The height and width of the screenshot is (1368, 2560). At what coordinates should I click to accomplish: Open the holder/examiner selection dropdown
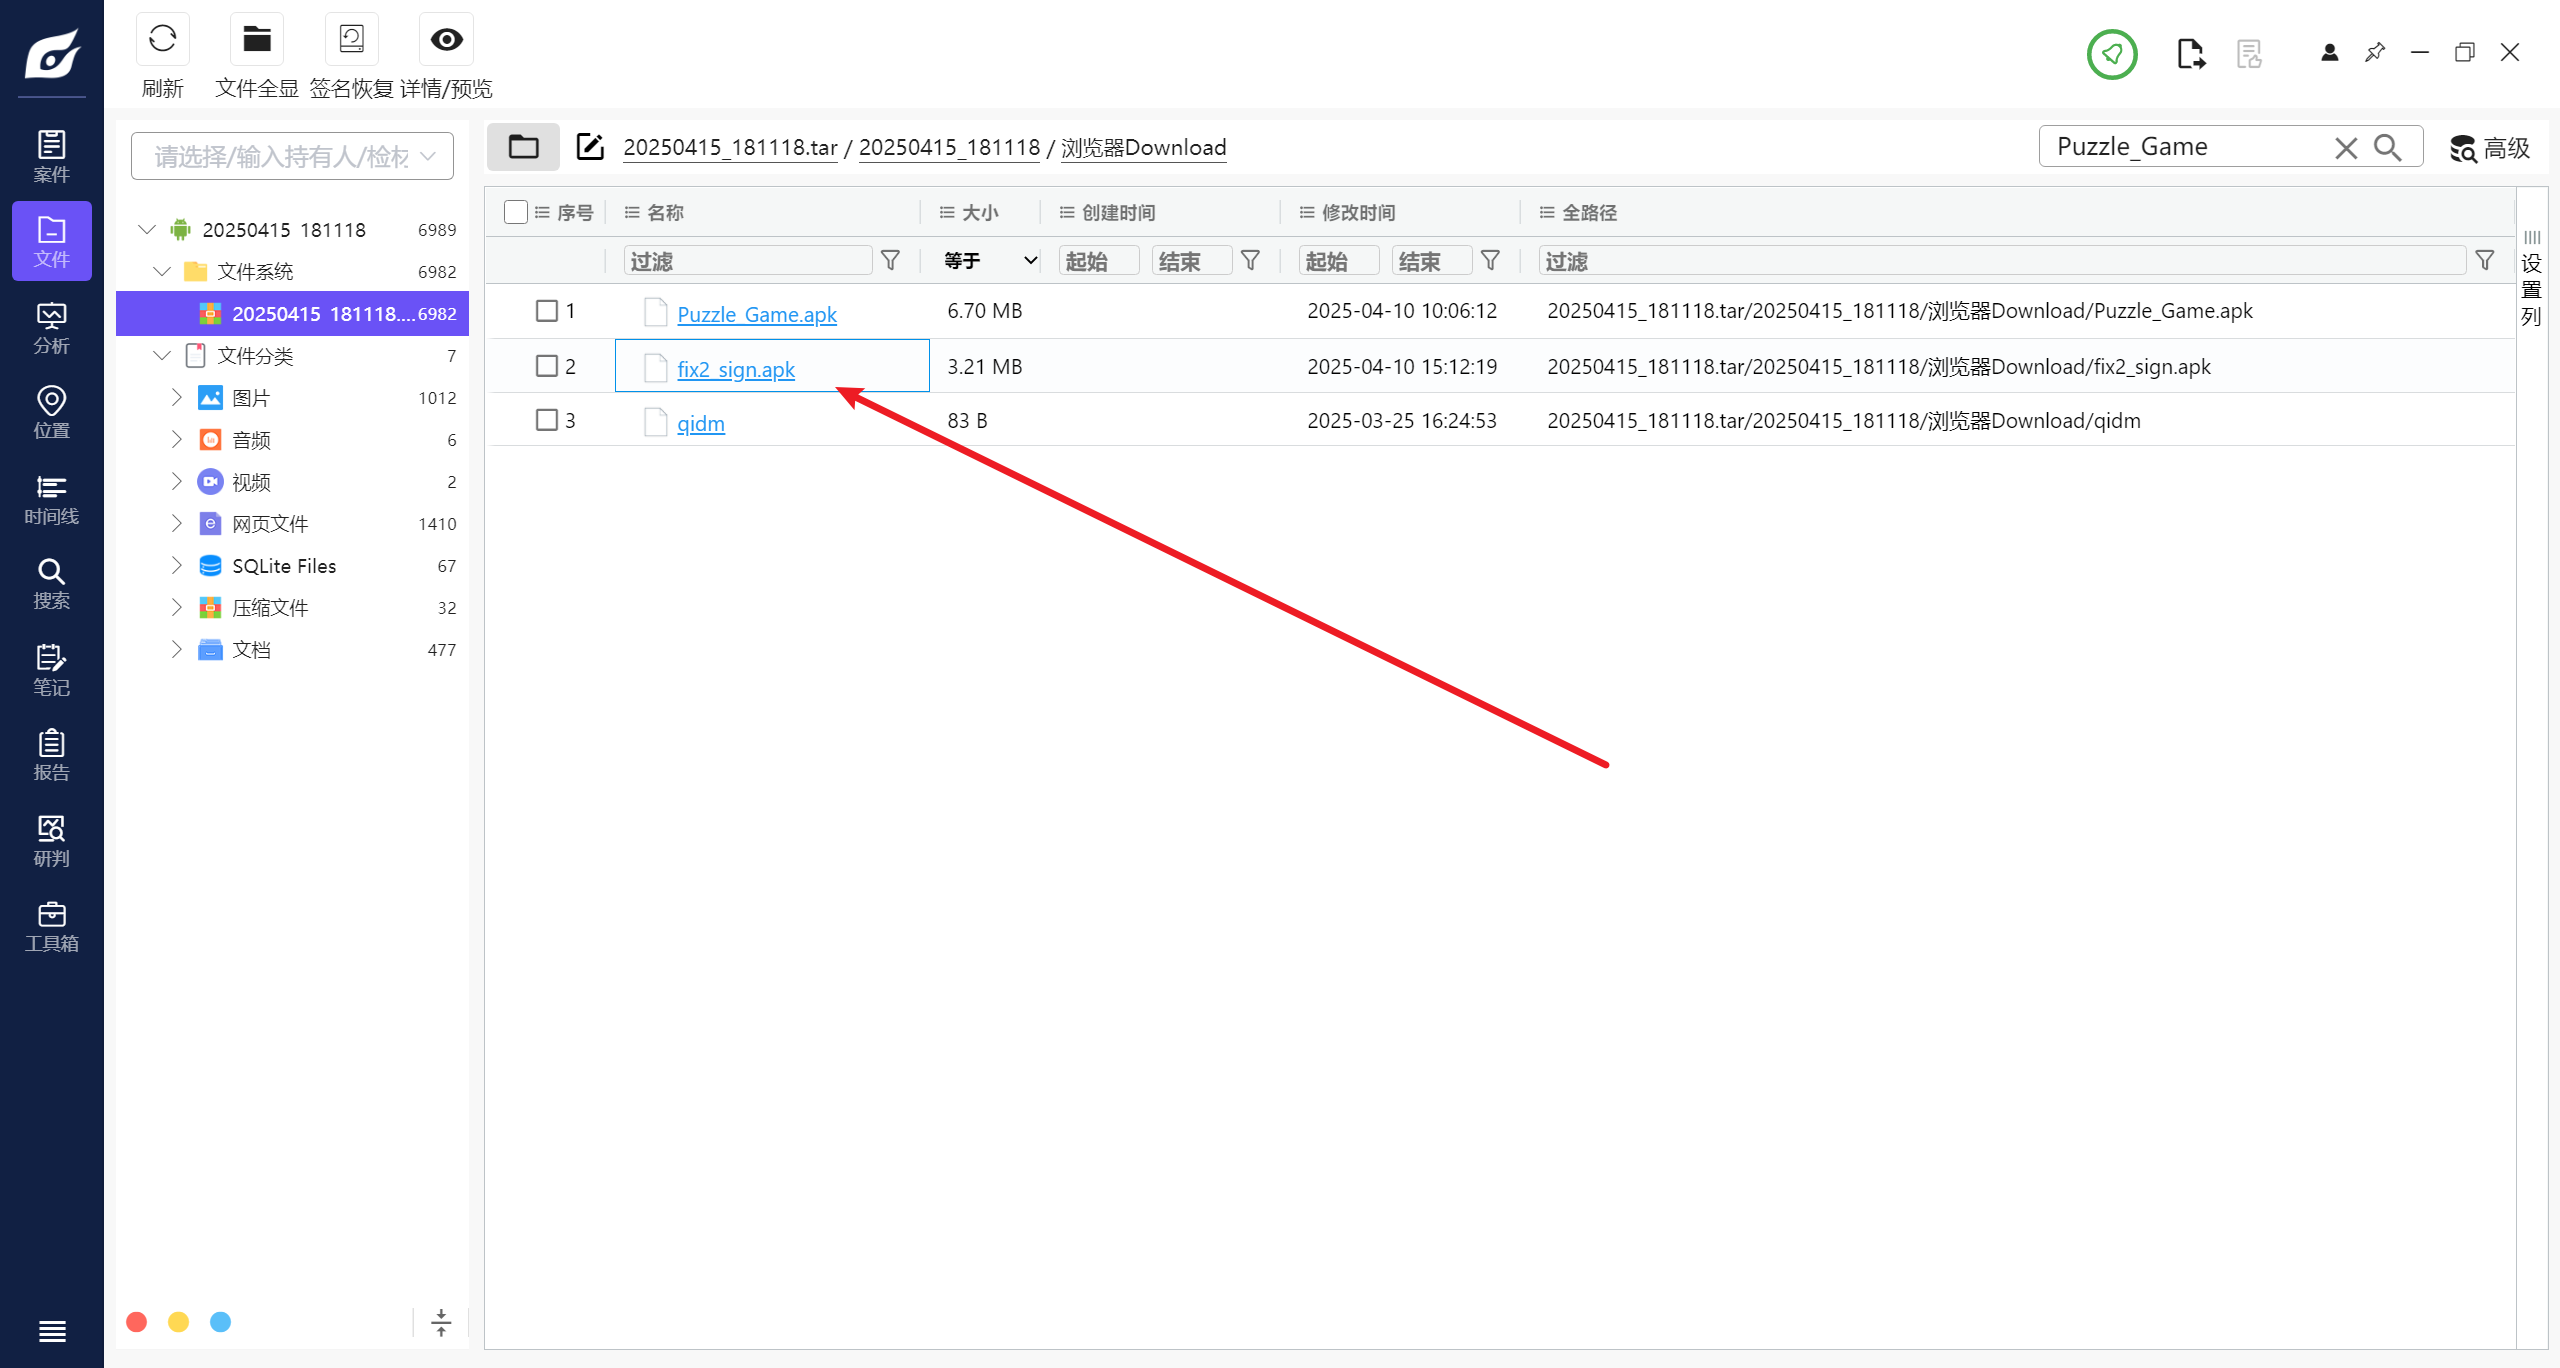pyautogui.click(x=292, y=156)
